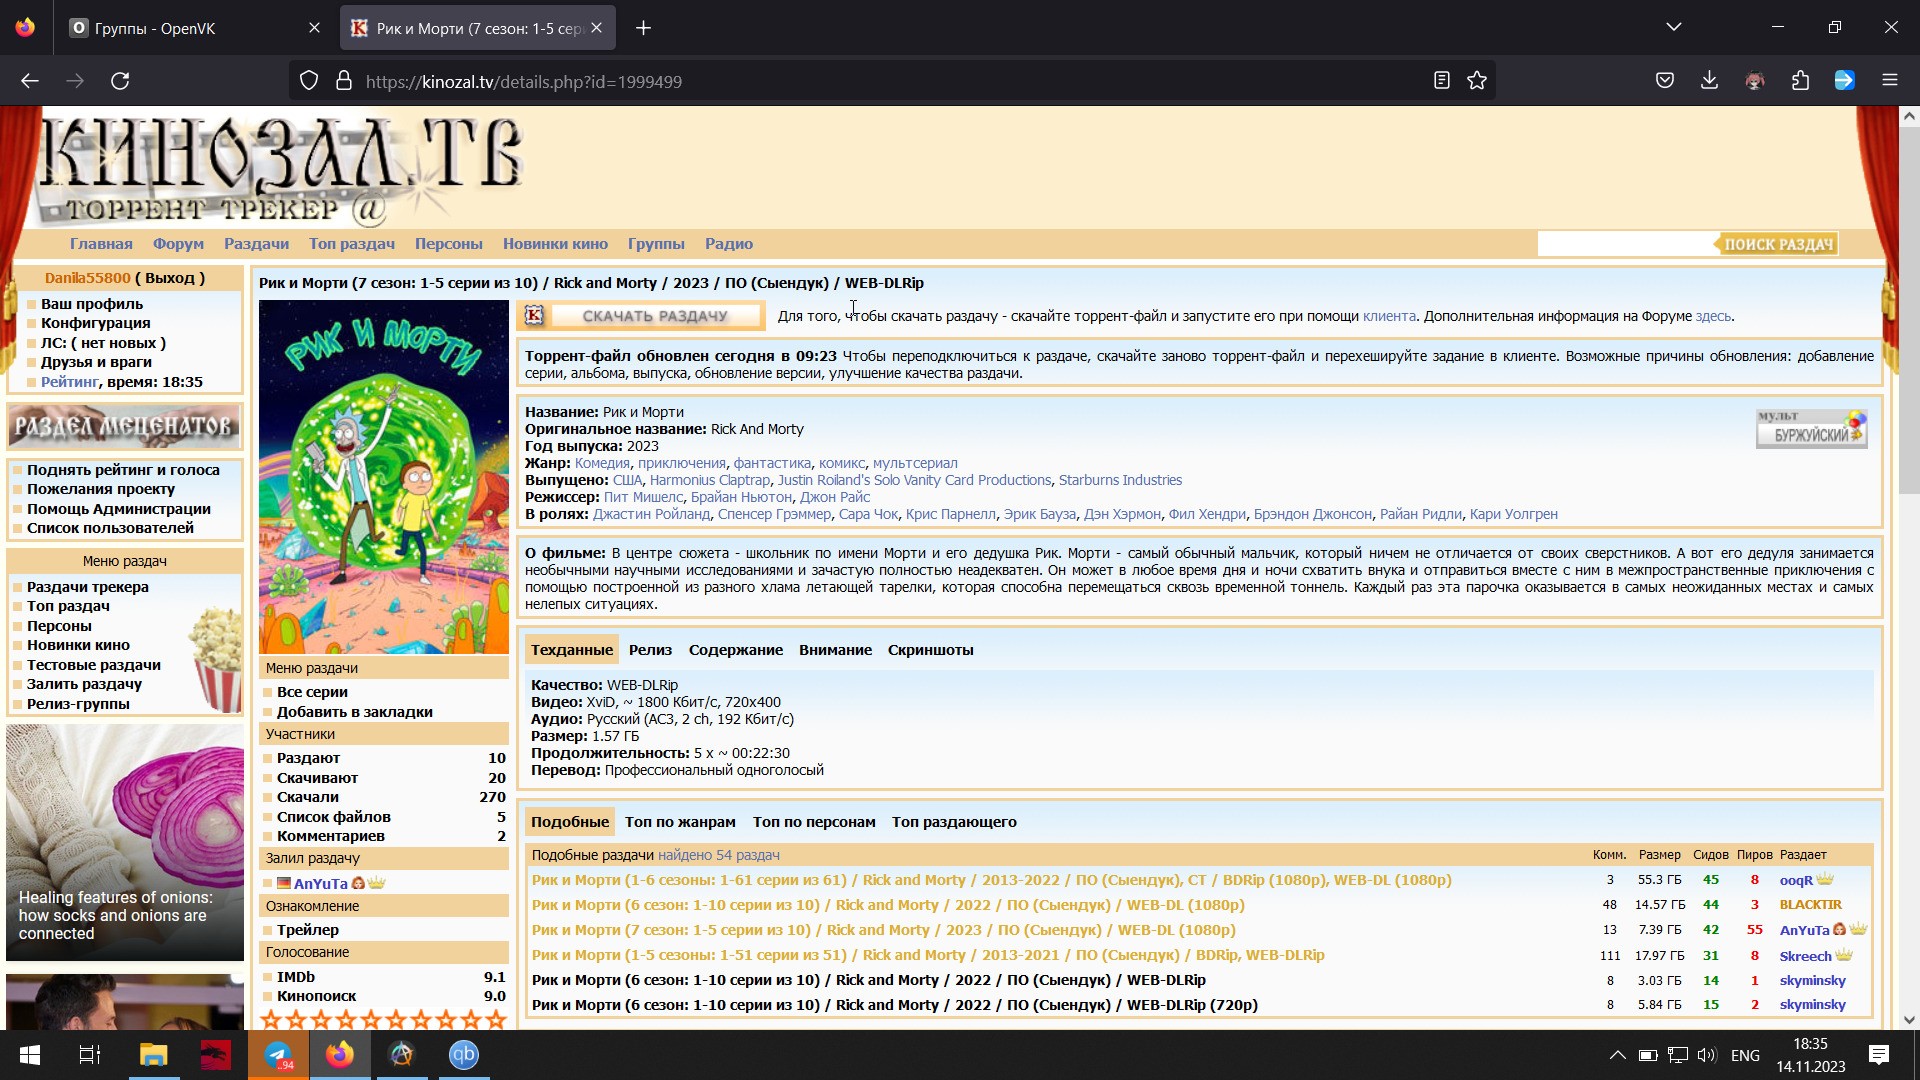Viewport: 1920px width, 1080px height.
Task: Click the Firefox reload page icon
Action: click(x=120, y=81)
